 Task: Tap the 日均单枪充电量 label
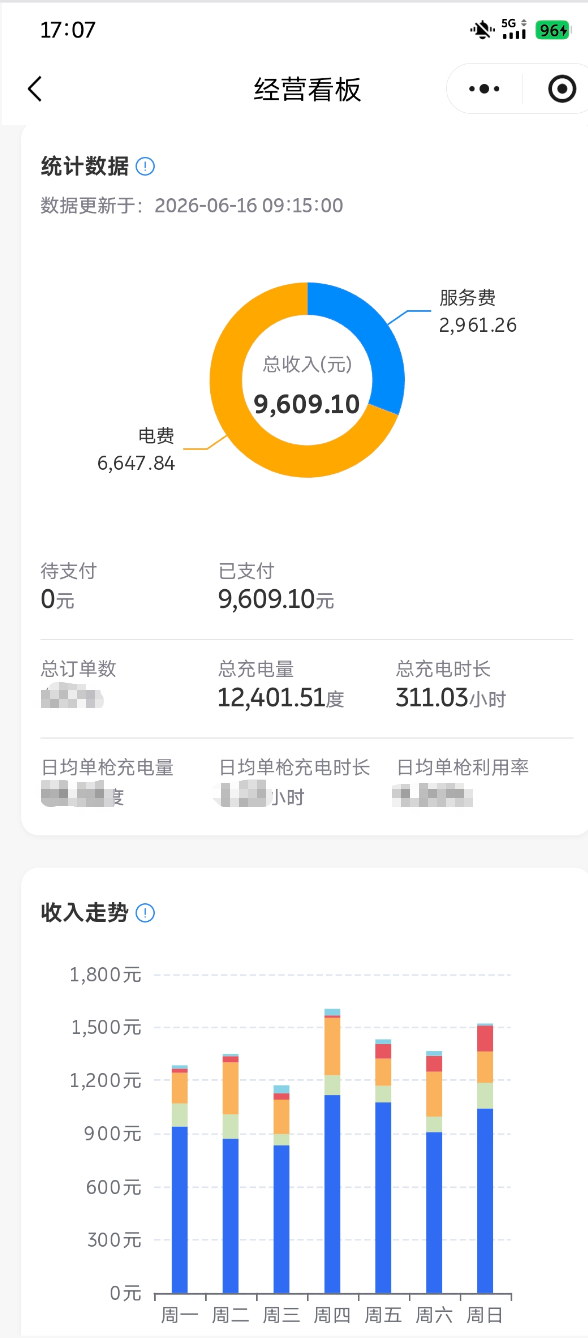click(107, 767)
